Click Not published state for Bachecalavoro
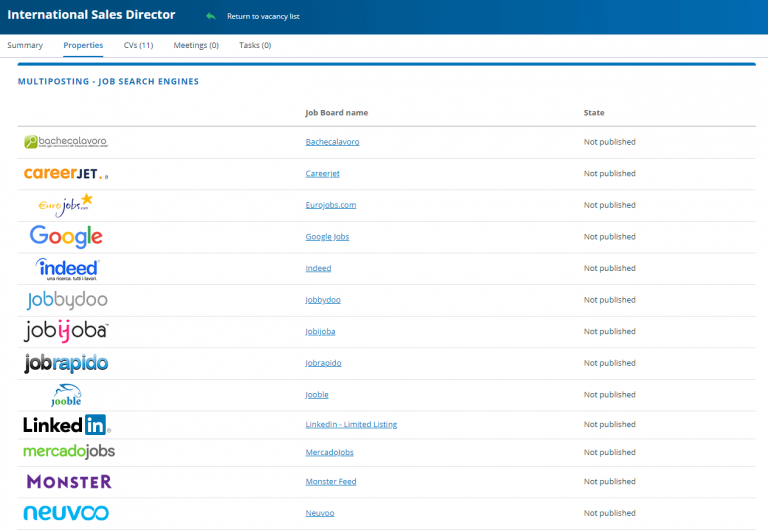 [x=609, y=142]
